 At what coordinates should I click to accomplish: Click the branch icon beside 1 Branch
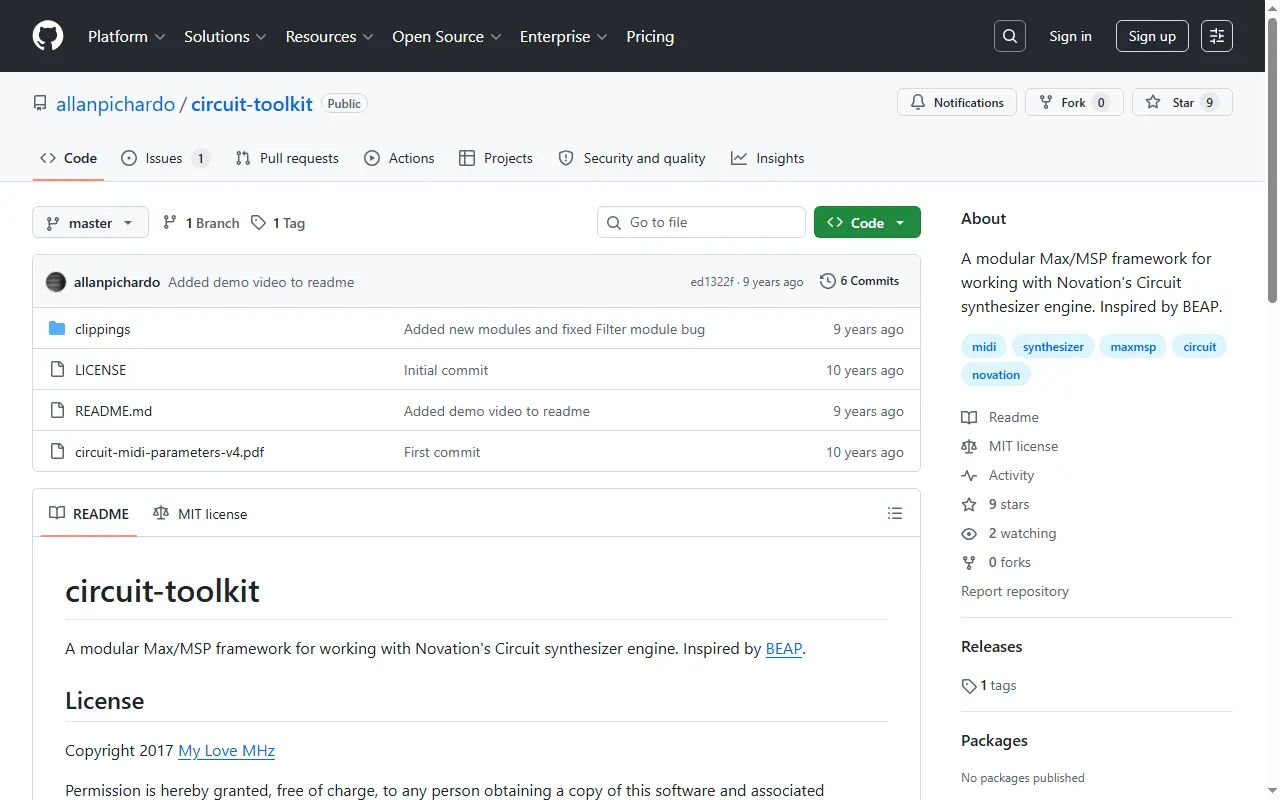point(170,223)
